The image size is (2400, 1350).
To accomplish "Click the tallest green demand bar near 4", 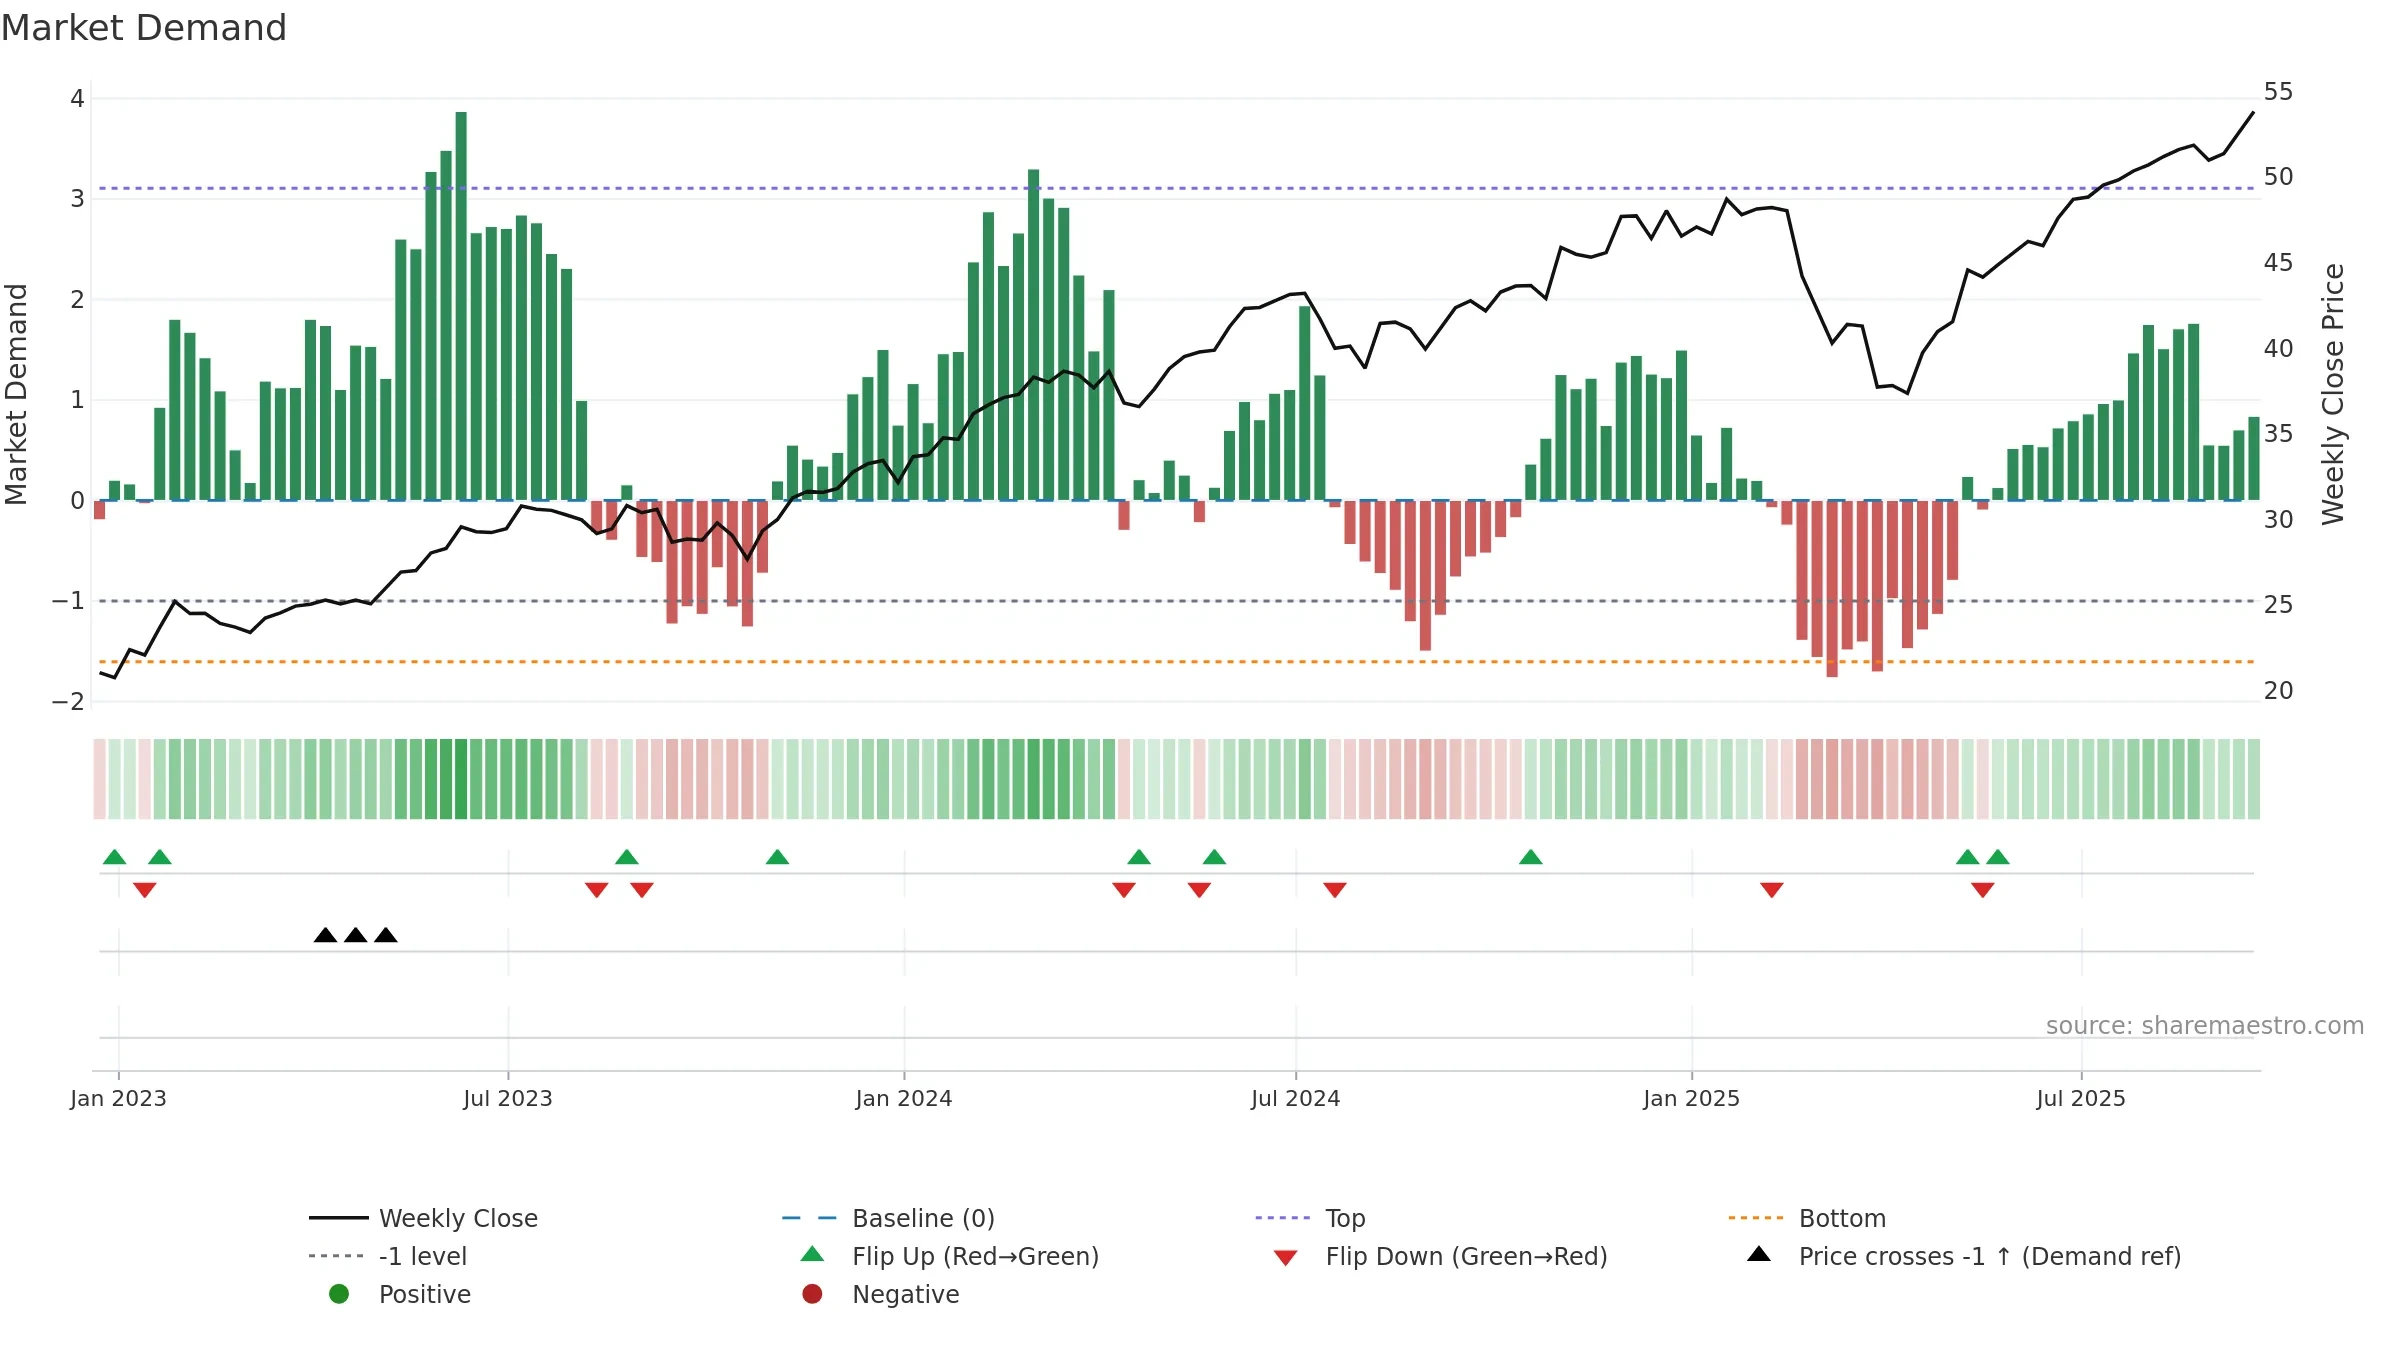I will 461,306.
